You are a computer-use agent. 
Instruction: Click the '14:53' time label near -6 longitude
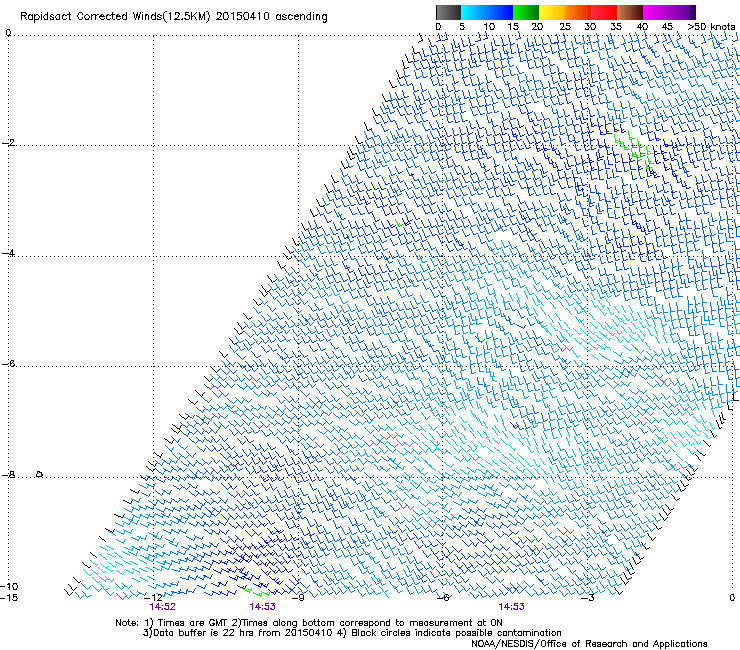[x=511, y=607]
